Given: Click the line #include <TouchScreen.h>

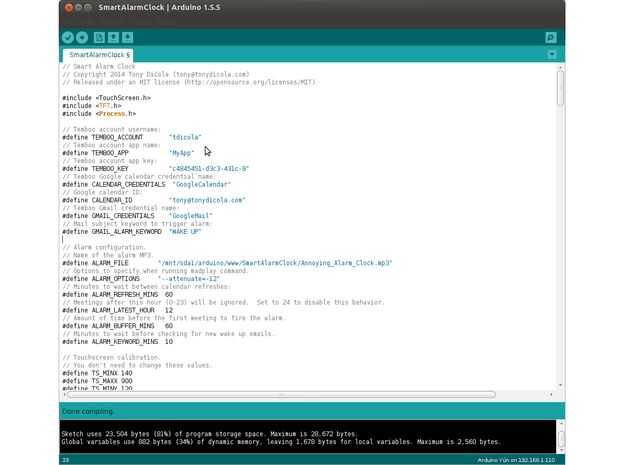Looking at the screenshot, I should 107,98.
